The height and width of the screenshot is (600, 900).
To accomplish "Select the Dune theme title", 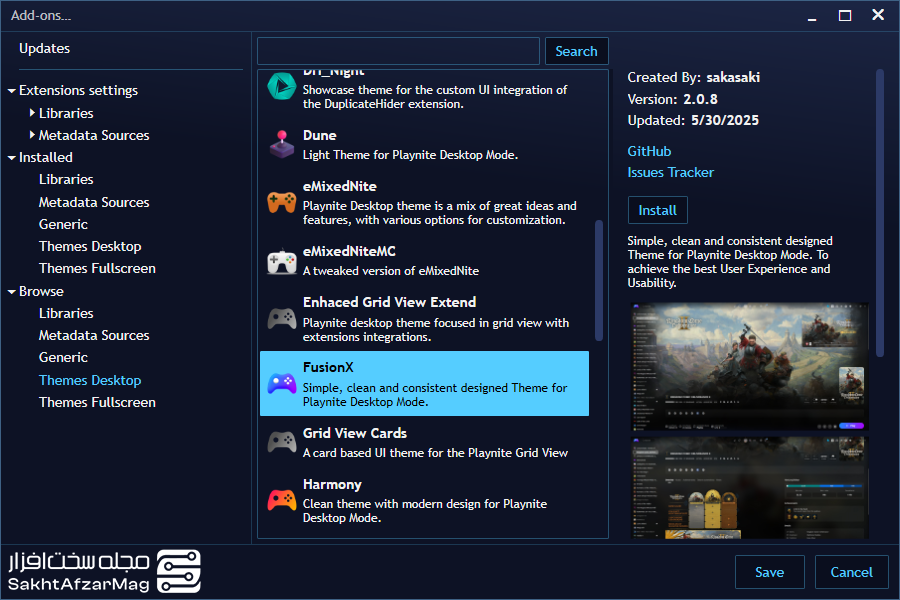I will click(x=319, y=136).
